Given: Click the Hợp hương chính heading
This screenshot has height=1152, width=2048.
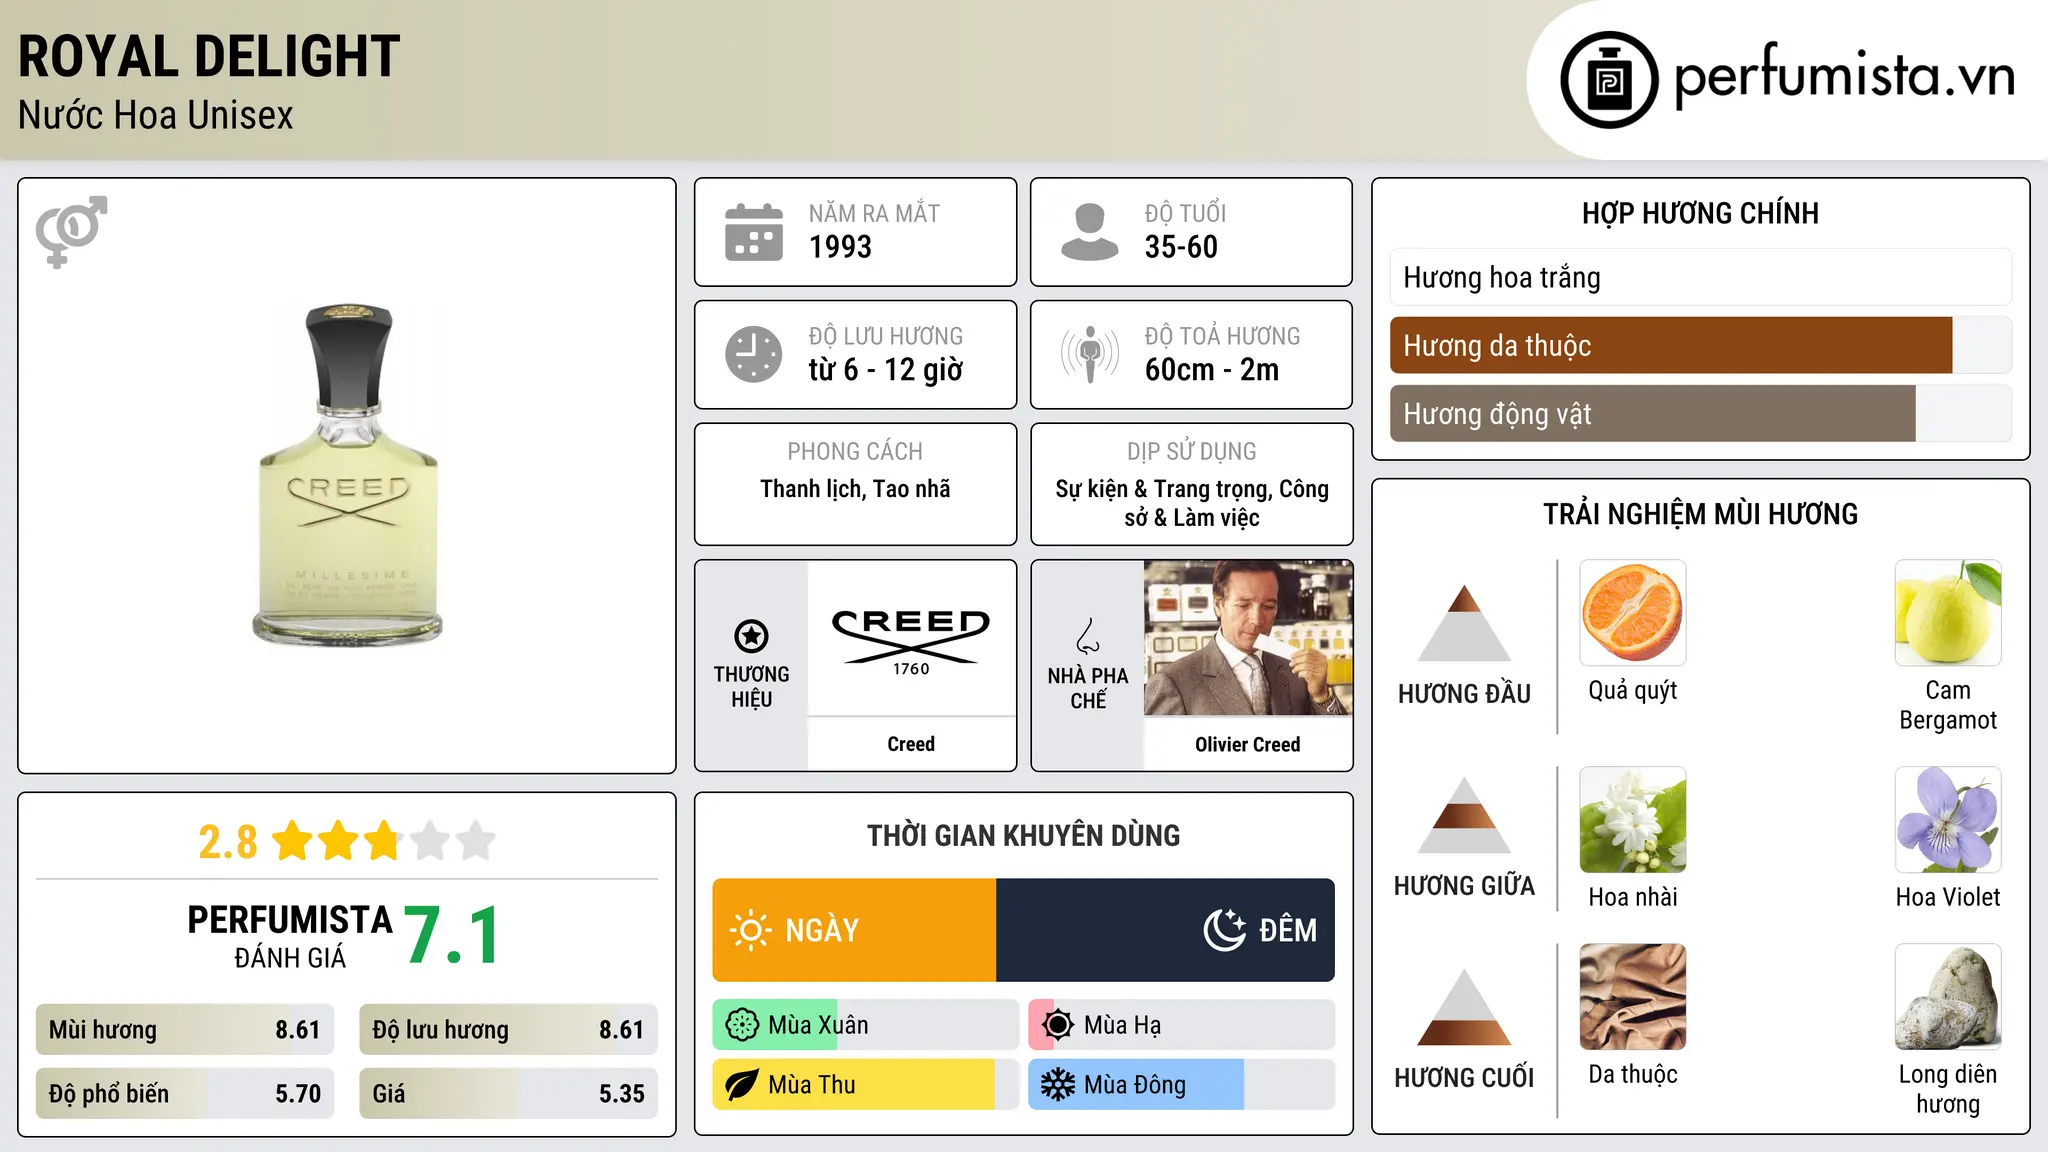Looking at the screenshot, I should point(1700,213).
